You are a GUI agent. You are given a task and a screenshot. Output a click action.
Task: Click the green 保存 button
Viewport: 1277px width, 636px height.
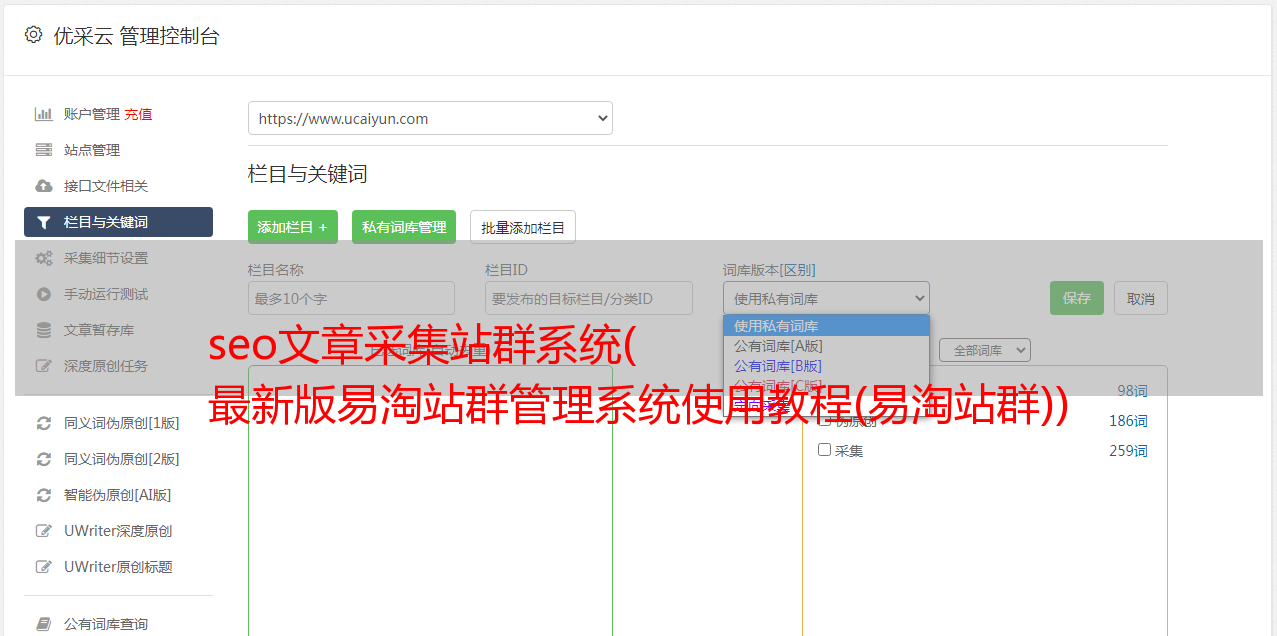[x=1077, y=298]
